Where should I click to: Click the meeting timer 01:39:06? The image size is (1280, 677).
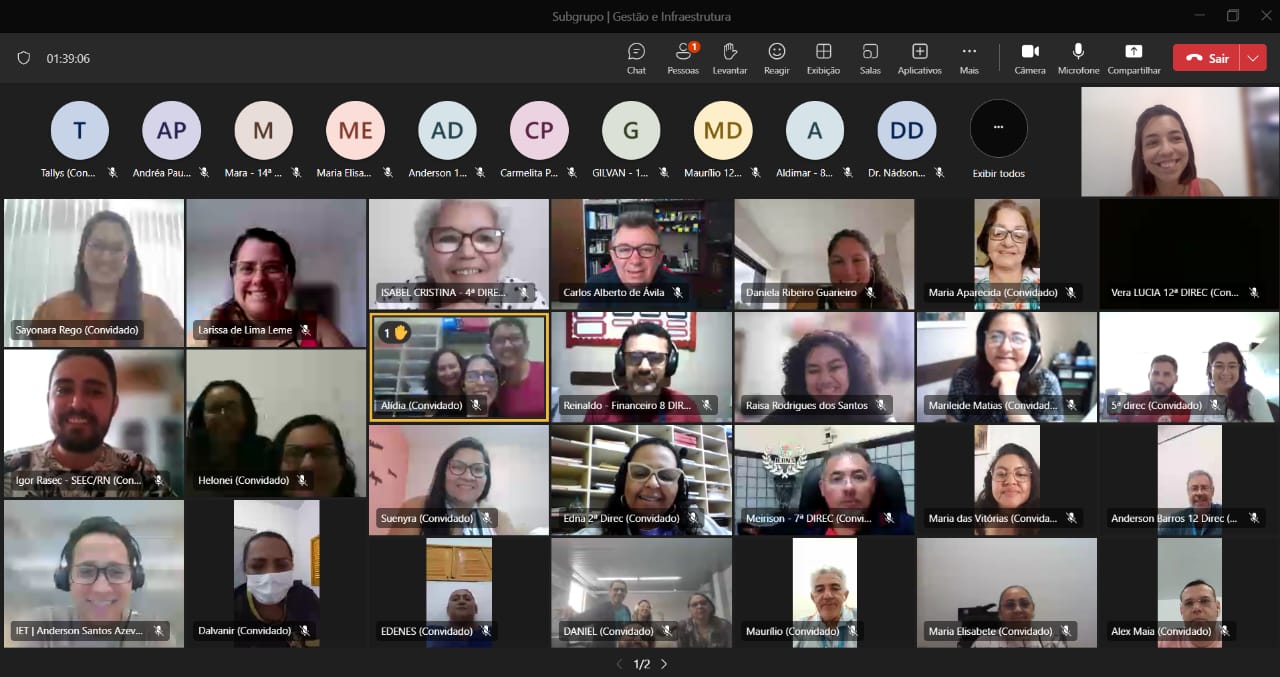[68, 59]
